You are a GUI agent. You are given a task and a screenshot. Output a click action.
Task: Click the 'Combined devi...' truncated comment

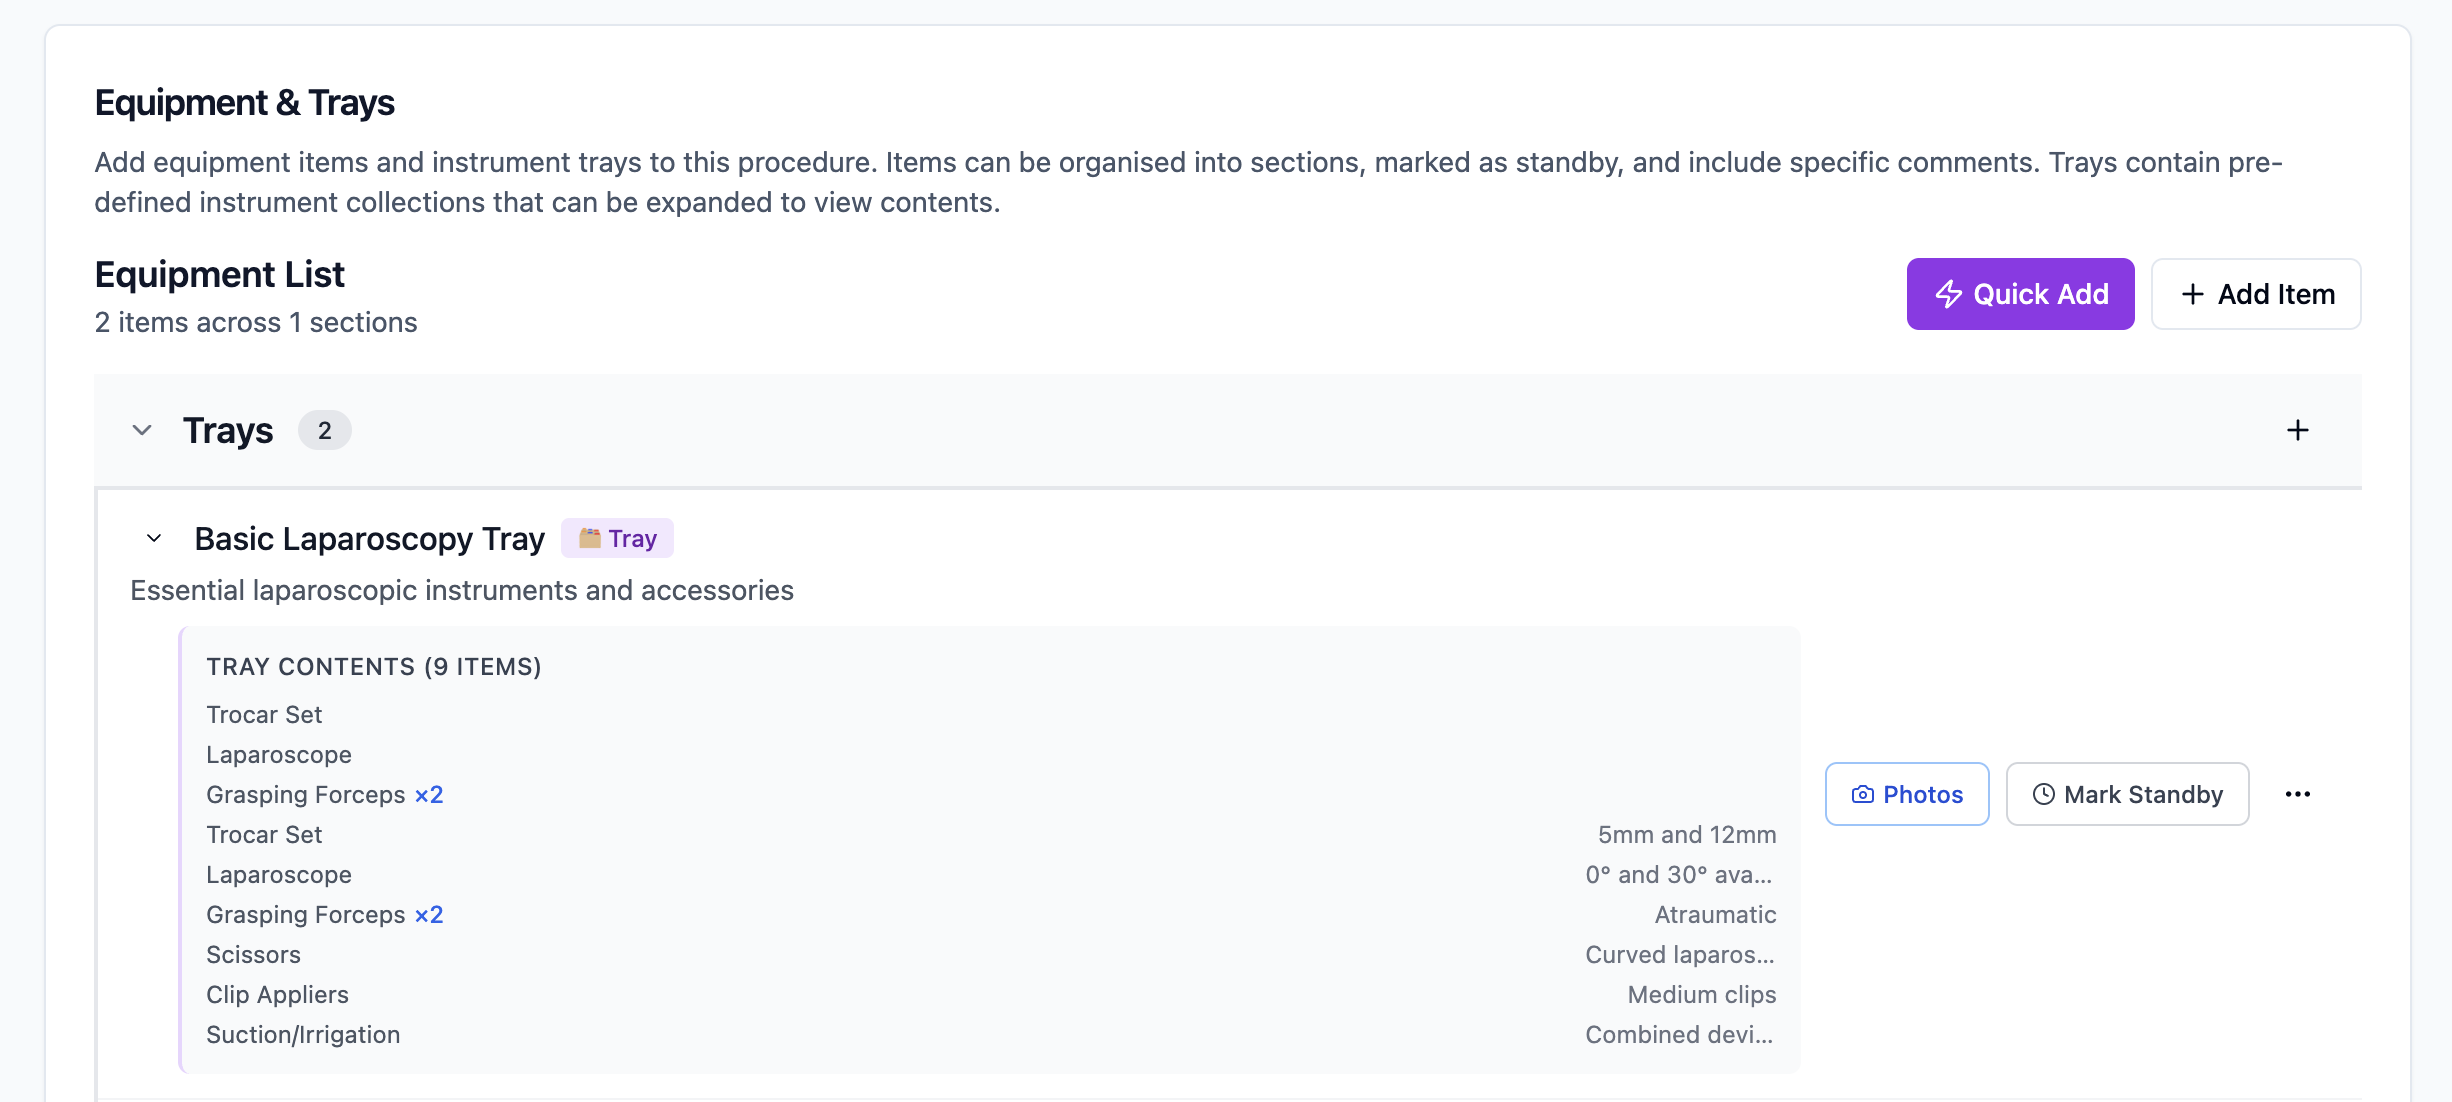[1678, 1035]
